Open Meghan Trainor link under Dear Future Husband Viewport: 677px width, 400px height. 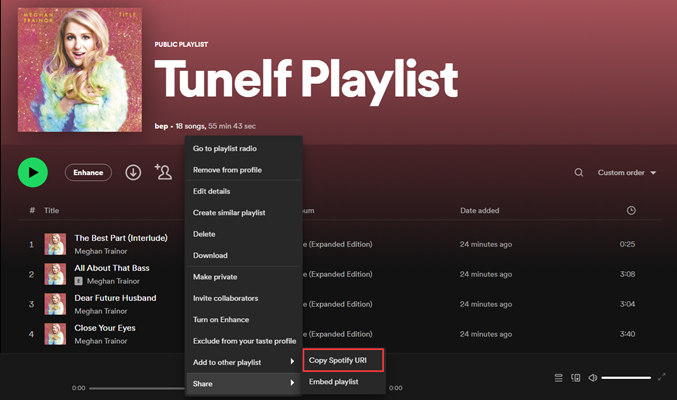pyautogui.click(x=101, y=311)
